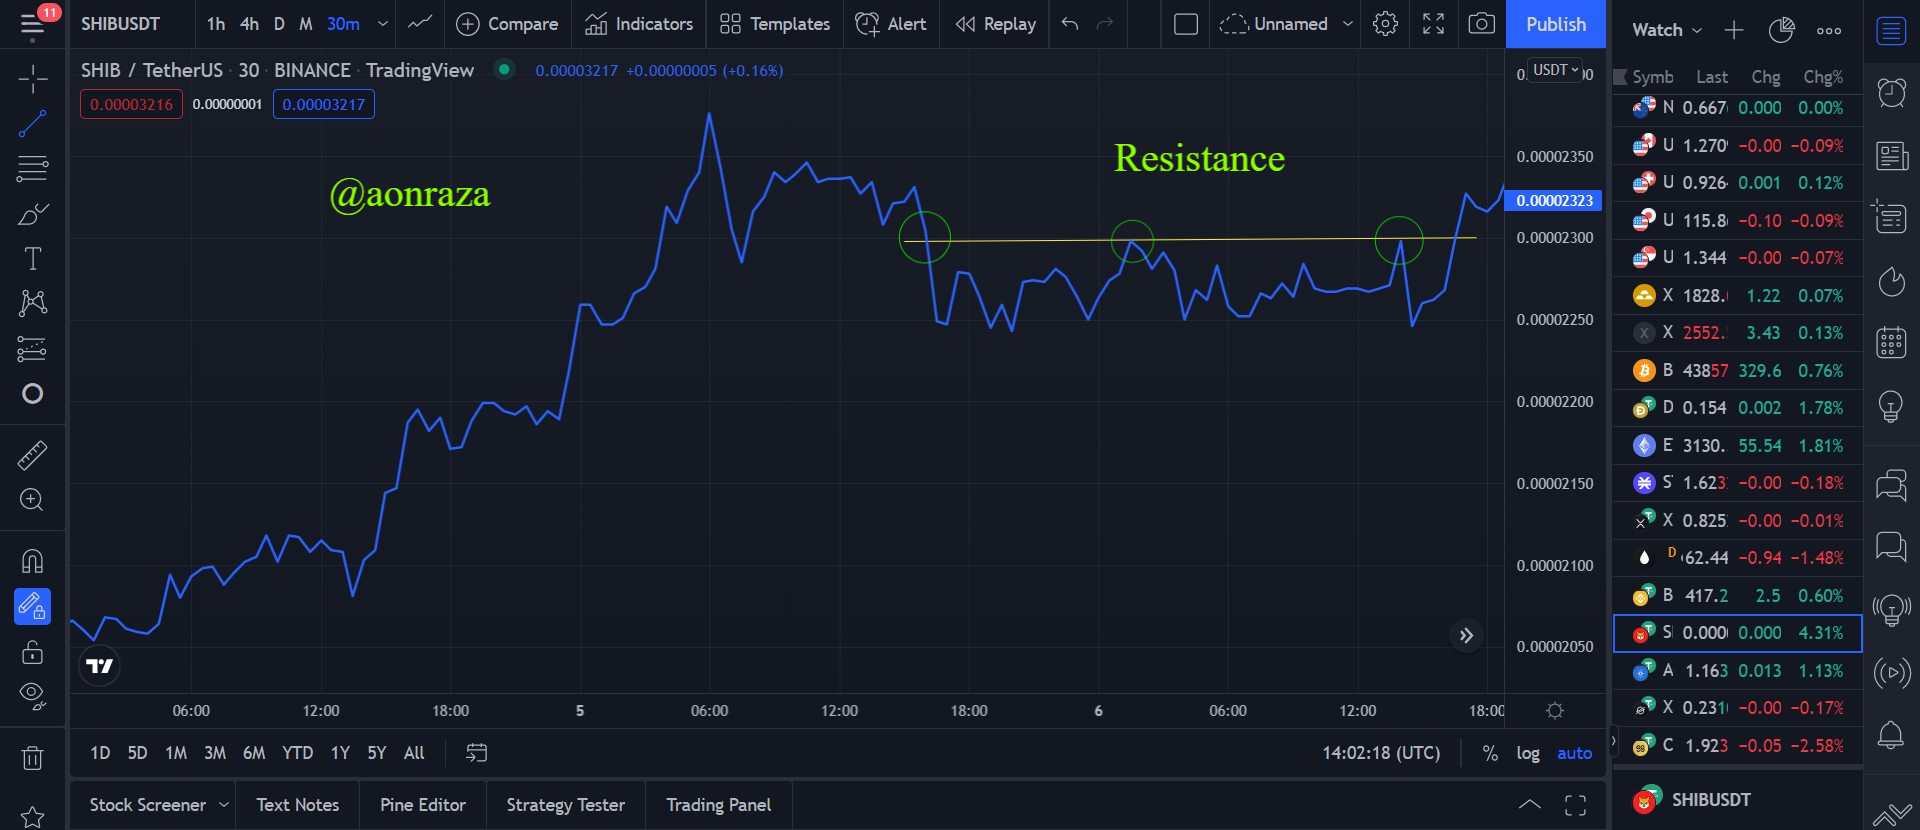The image size is (1920, 830).
Task: Collapse the right watchlist sidebar
Action: click(1612, 741)
